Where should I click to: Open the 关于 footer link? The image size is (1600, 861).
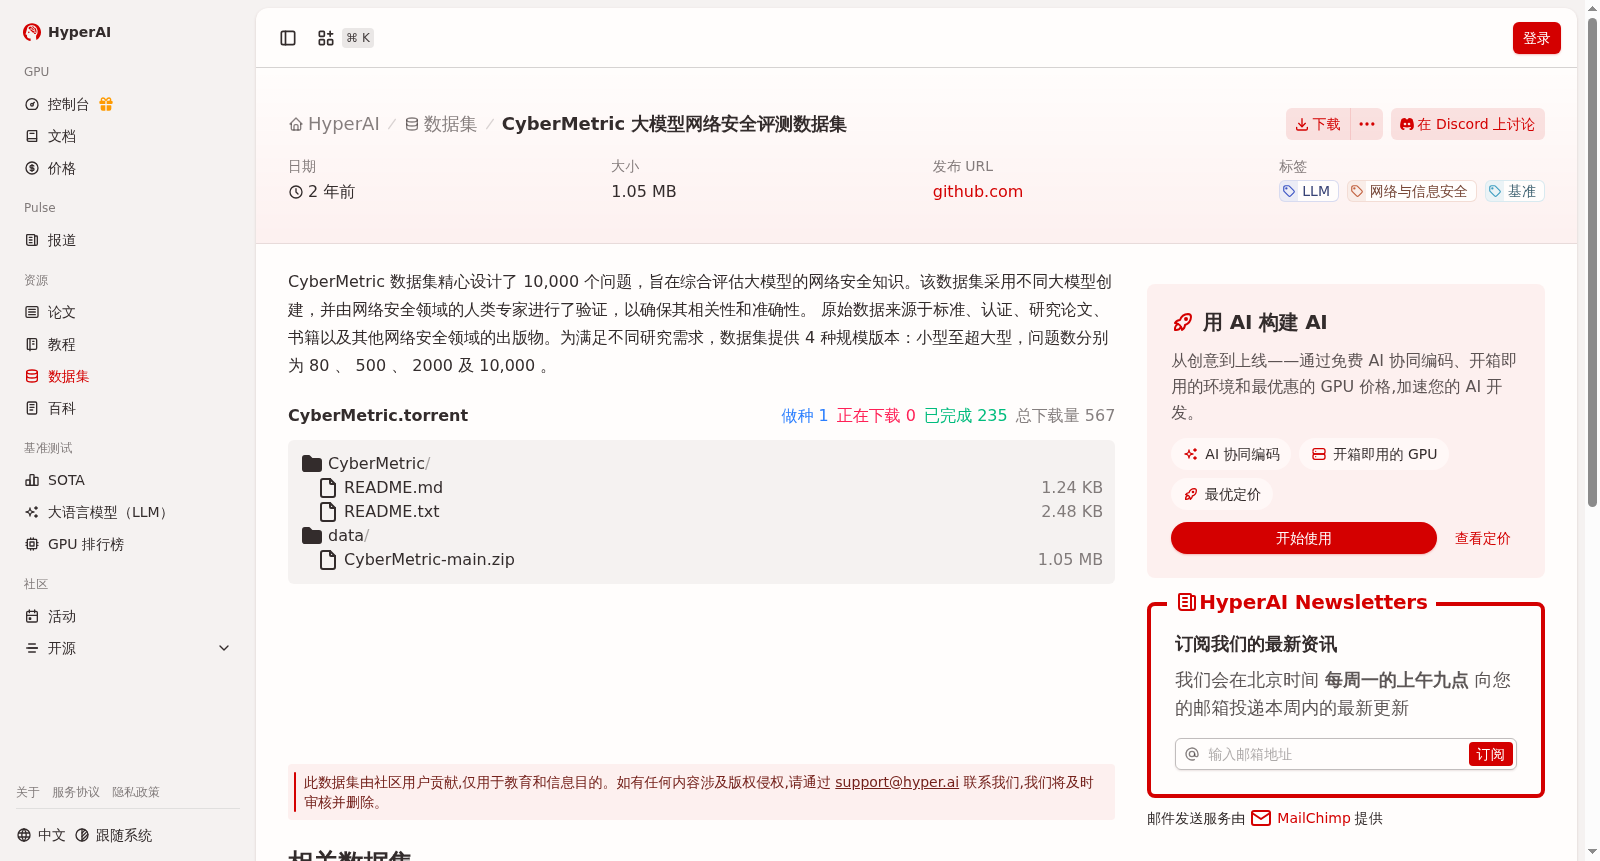click(28, 792)
